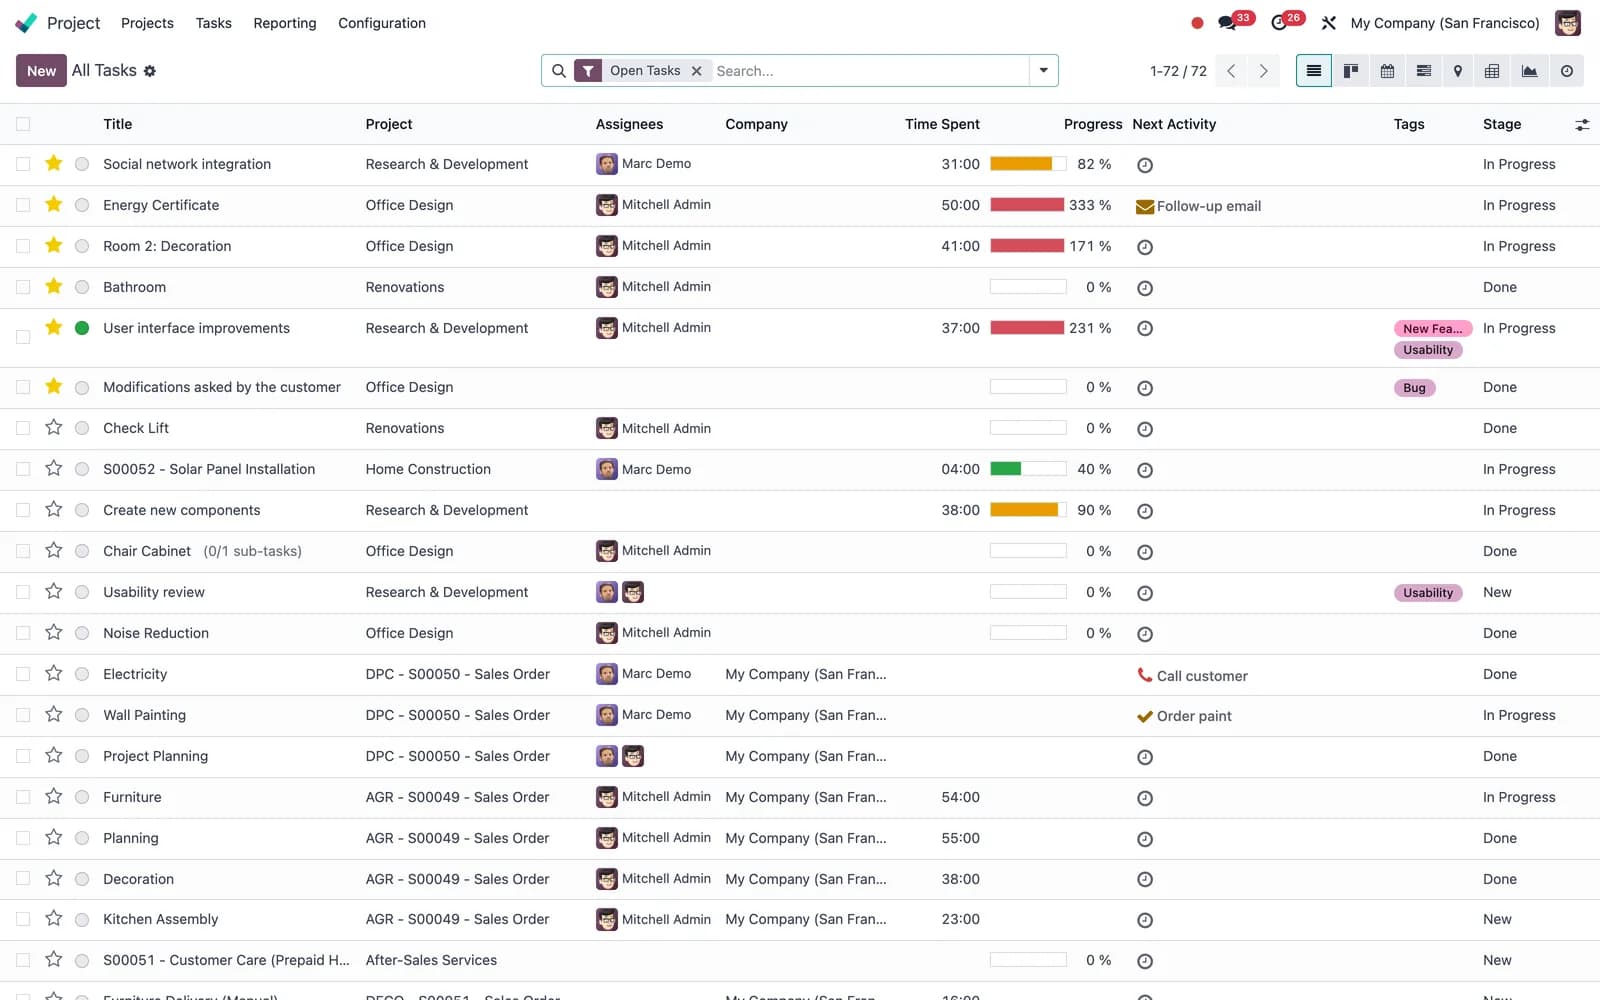Image resolution: width=1600 pixels, height=1000 pixels.
Task: Click the 40 % progress bar of Solar Panel Installation
Action: click(1028, 469)
